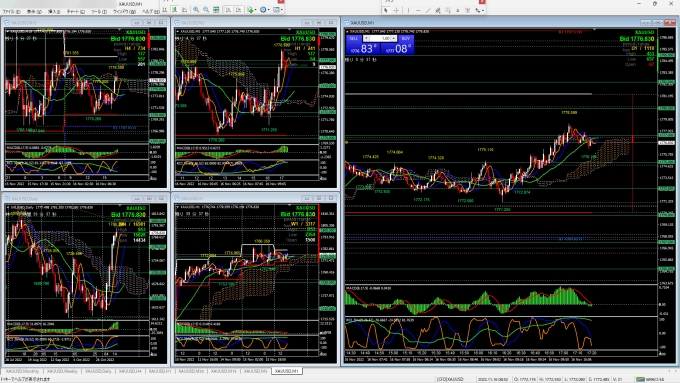Viewport: 680px width, 383px height.
Task: Toggle candlestick chart mode icon
Action: pos(174,10)
